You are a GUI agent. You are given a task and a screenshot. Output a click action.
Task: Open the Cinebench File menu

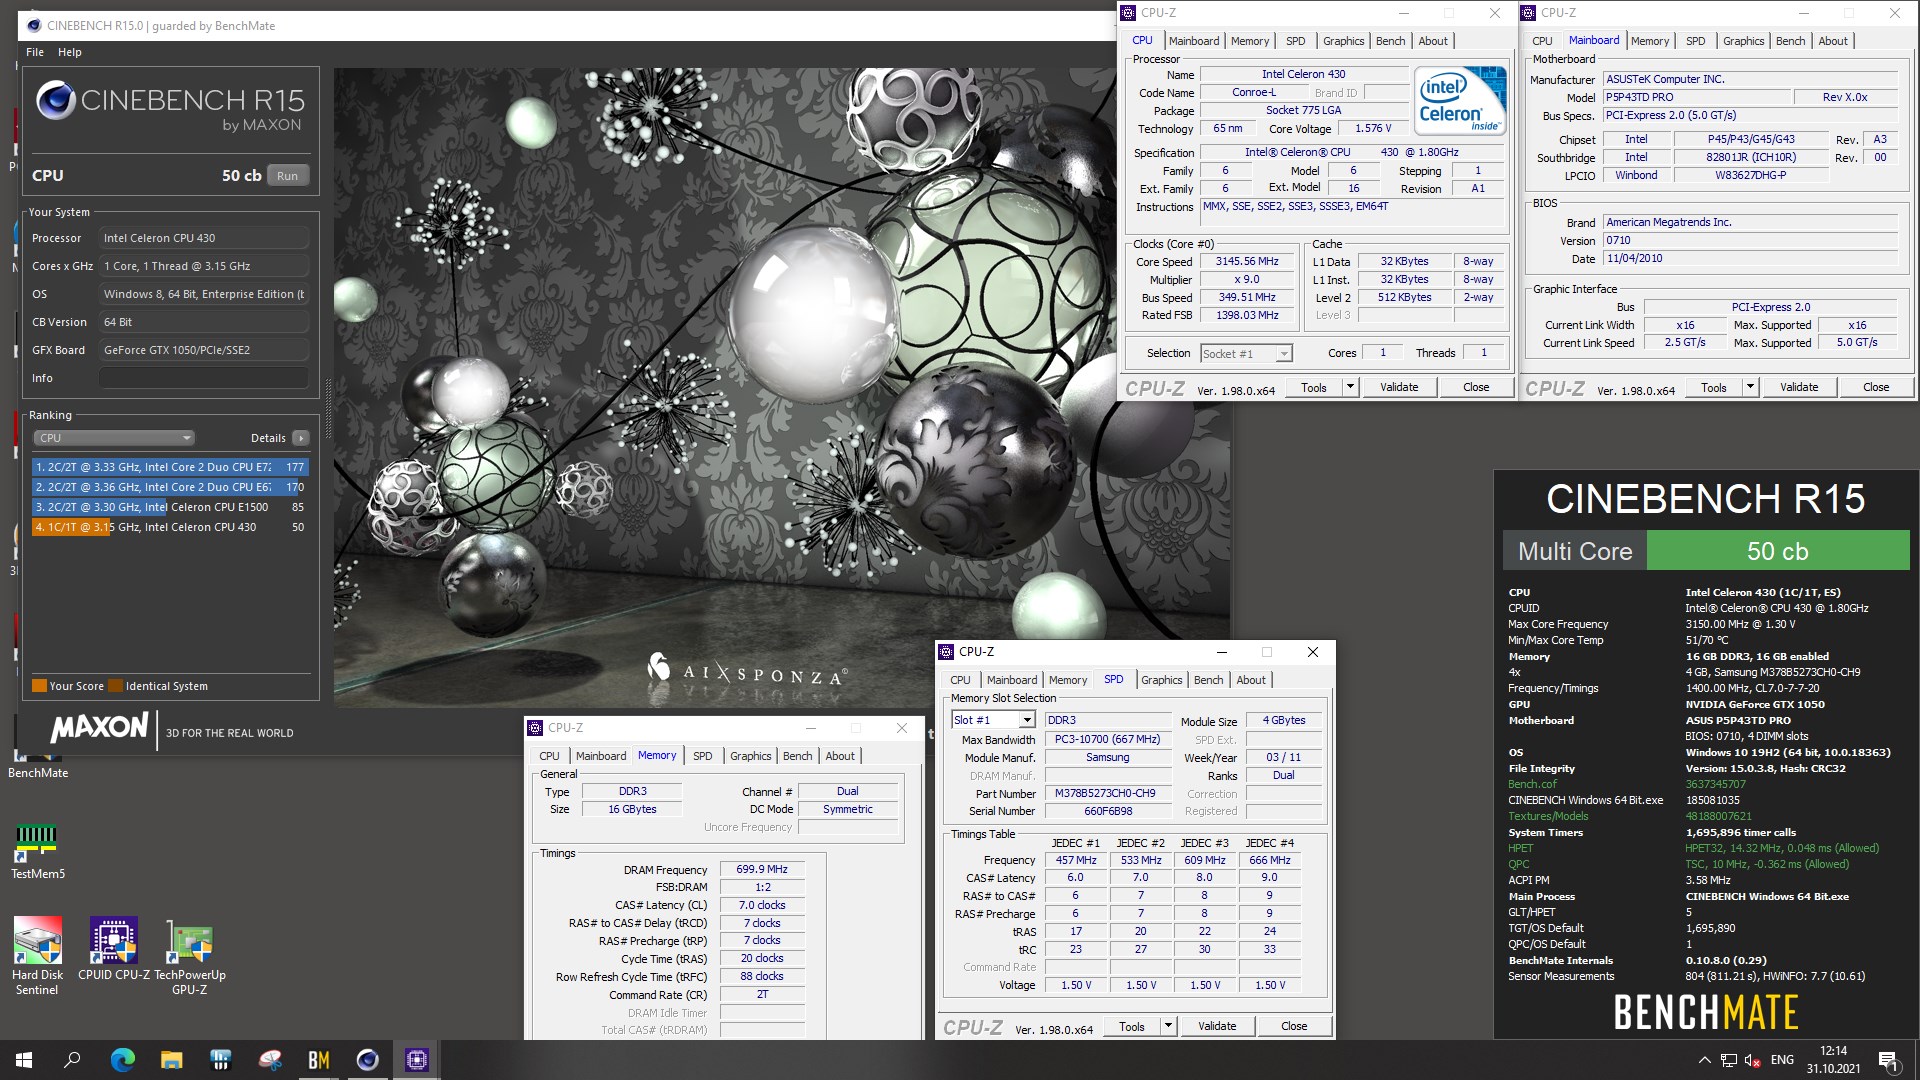[35, 52]
